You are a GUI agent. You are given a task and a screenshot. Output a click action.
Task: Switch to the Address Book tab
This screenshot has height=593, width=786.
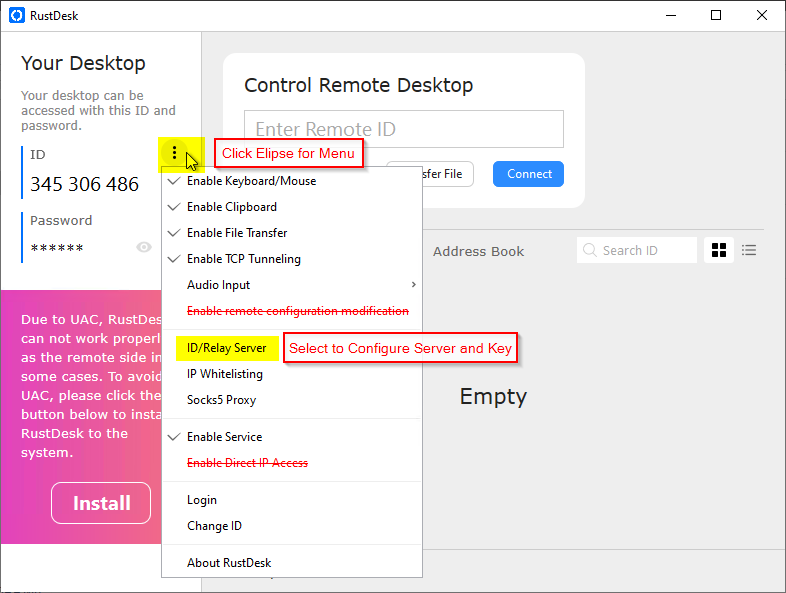coord(479,252)
